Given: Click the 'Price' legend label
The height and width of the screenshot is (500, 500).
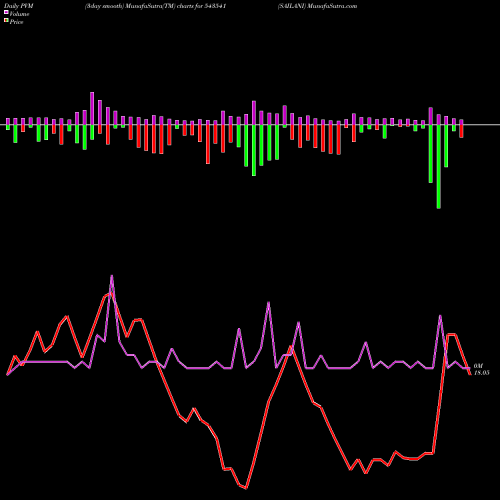Looking at the screenshot, I should [16, 22].
